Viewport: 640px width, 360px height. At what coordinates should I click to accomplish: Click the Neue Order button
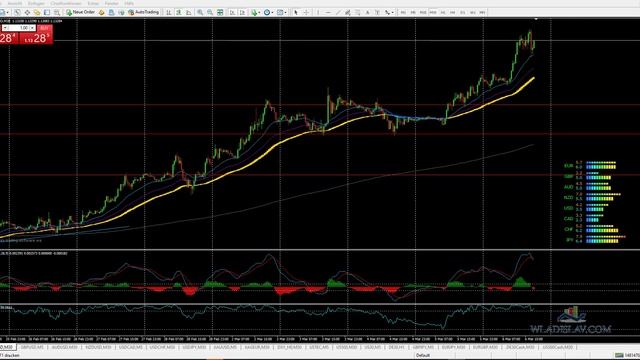(x=80, y=12)
